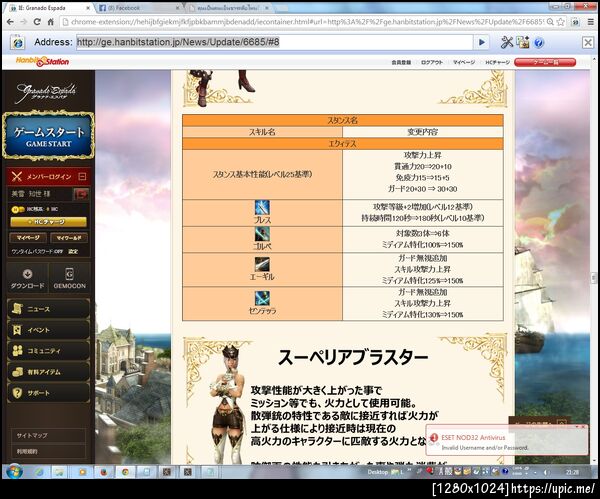Switch to the Granado Espada tab
The height and width of the screenshot is (499, 600).
(48, 8)
